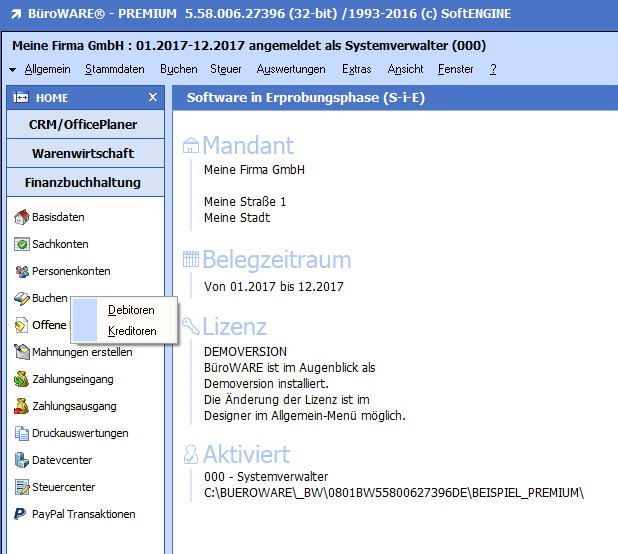The image size is (618, 554).
Task: Open Druckauswertungen
Action: tap(80, 433)
